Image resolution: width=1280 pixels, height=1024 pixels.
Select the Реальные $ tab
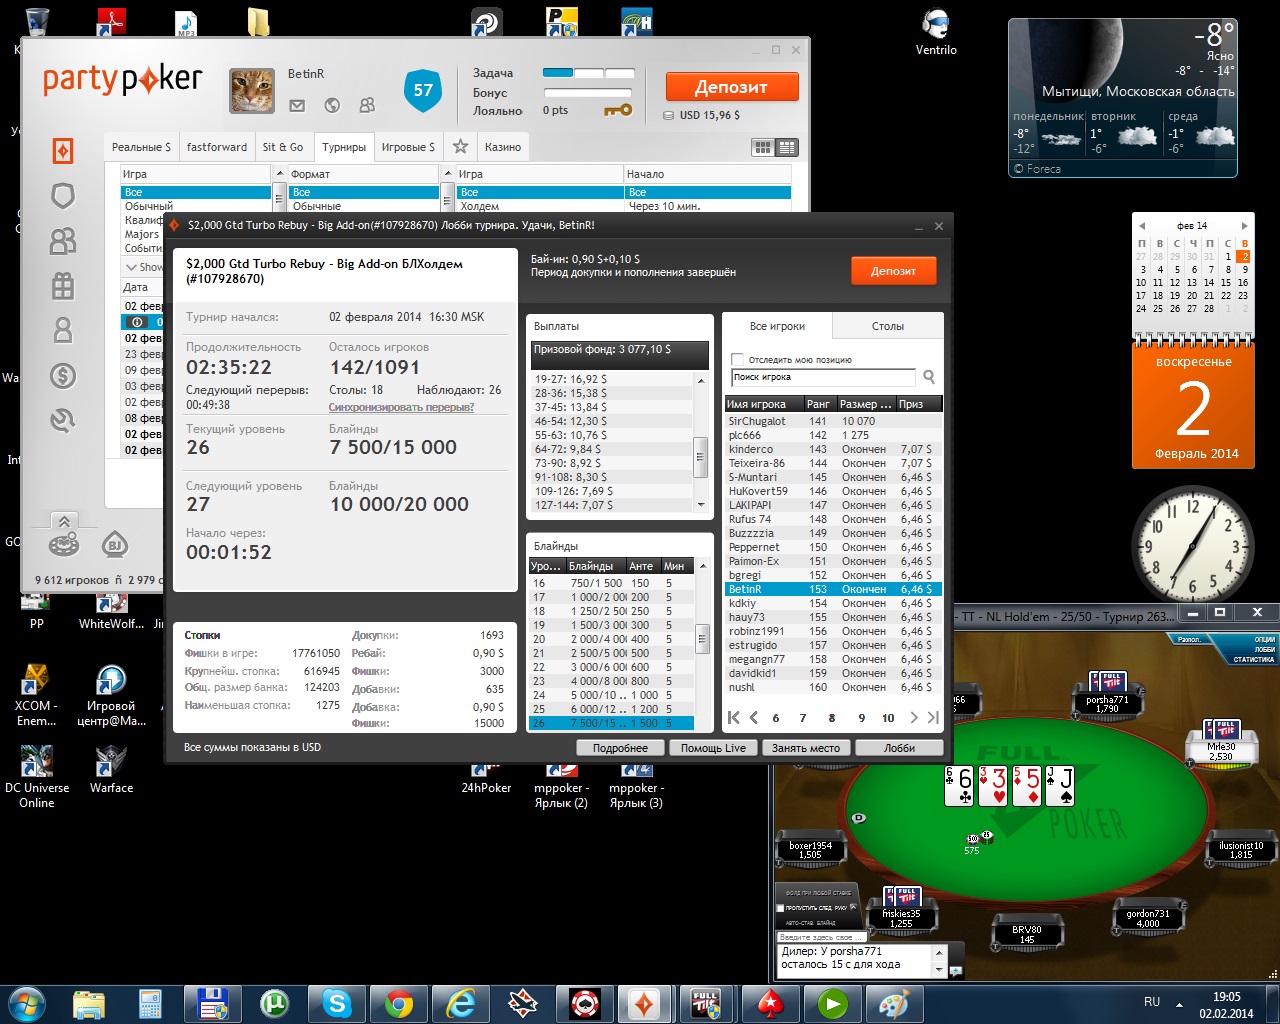141,147
